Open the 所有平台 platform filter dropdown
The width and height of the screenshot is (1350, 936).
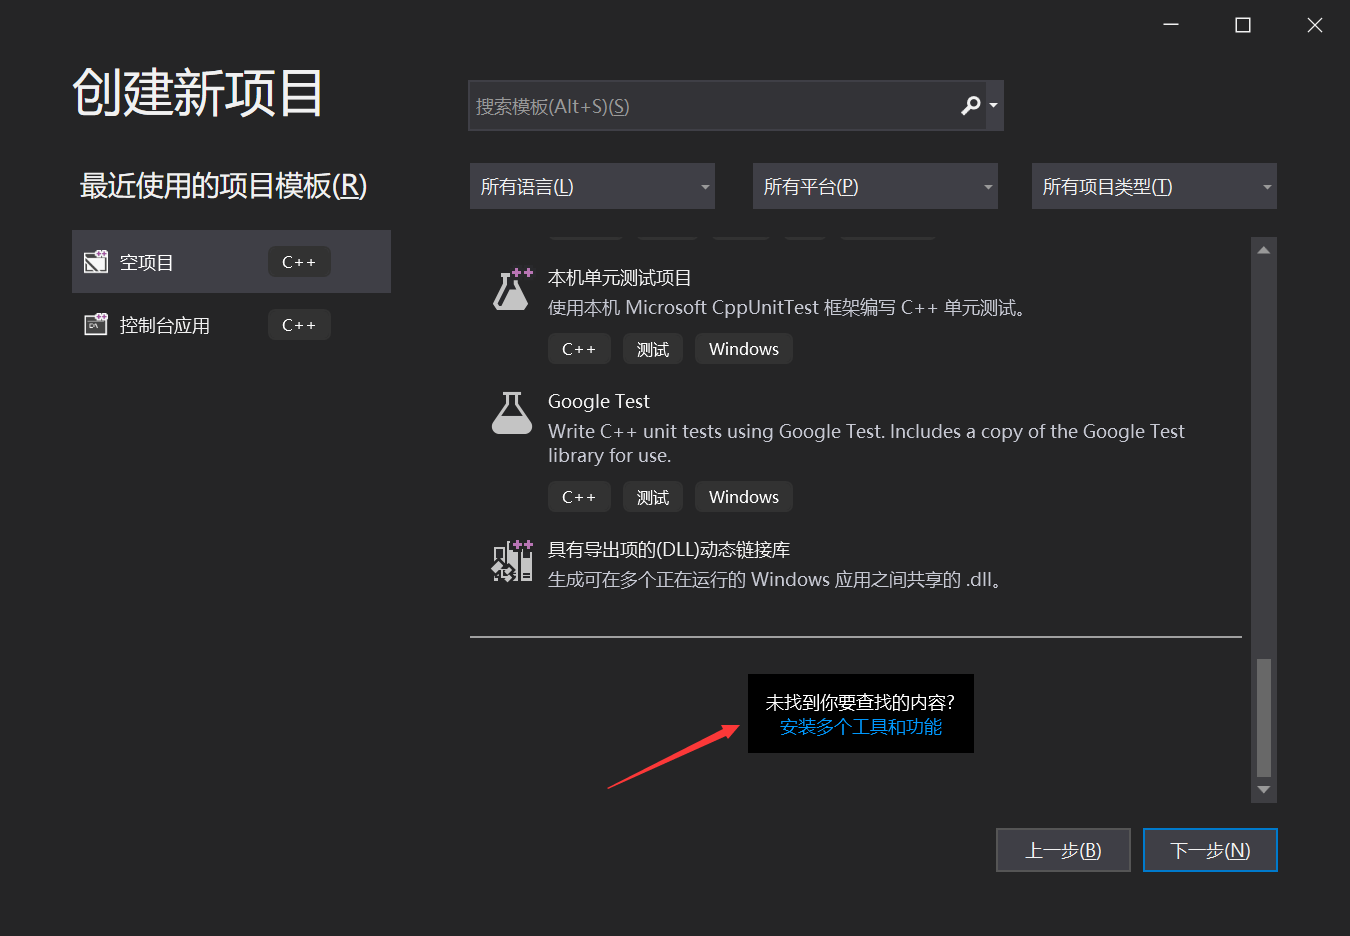[875, 186]
